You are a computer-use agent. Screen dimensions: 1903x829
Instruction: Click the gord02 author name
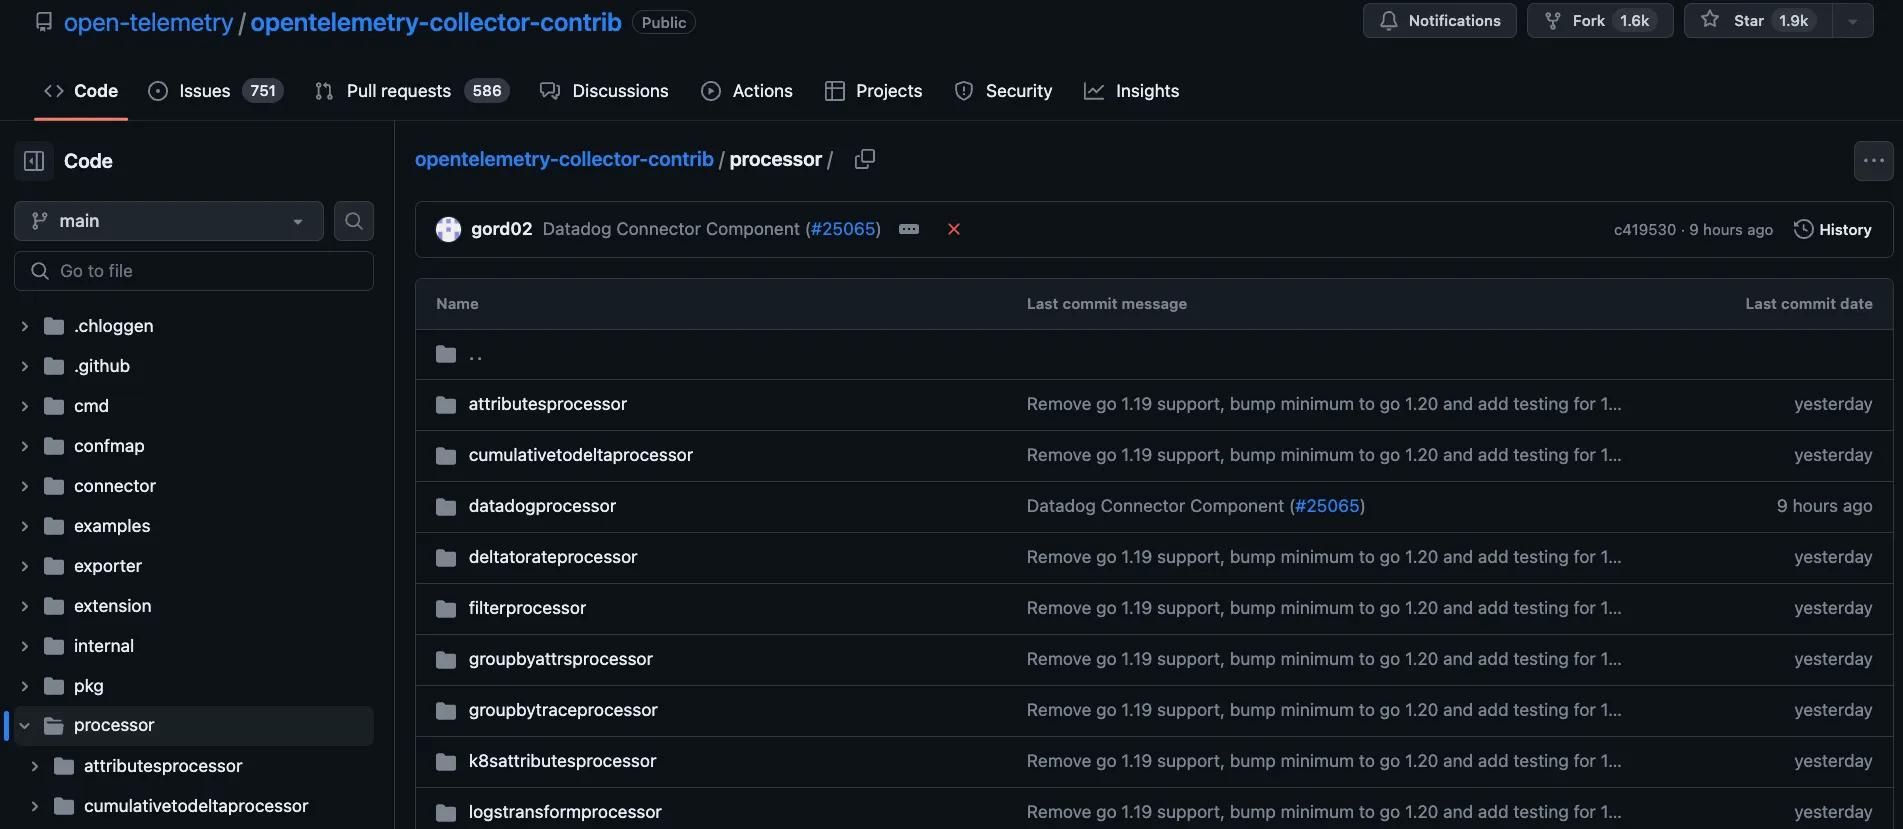(501, 229)
